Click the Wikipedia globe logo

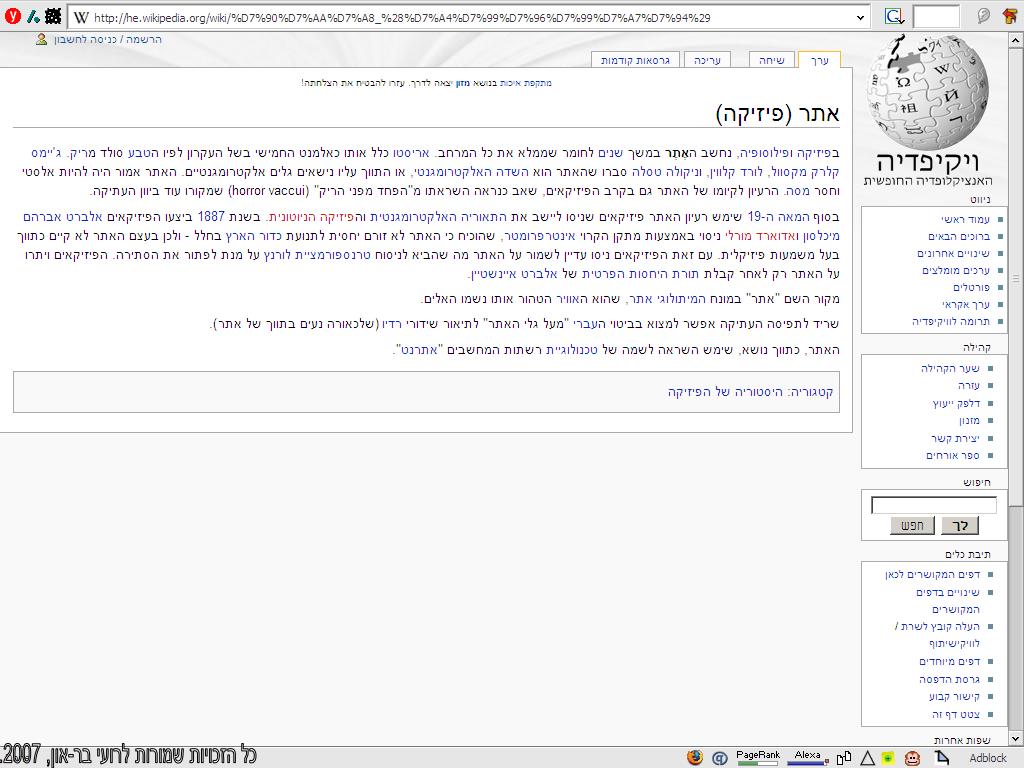coord(927,93)
